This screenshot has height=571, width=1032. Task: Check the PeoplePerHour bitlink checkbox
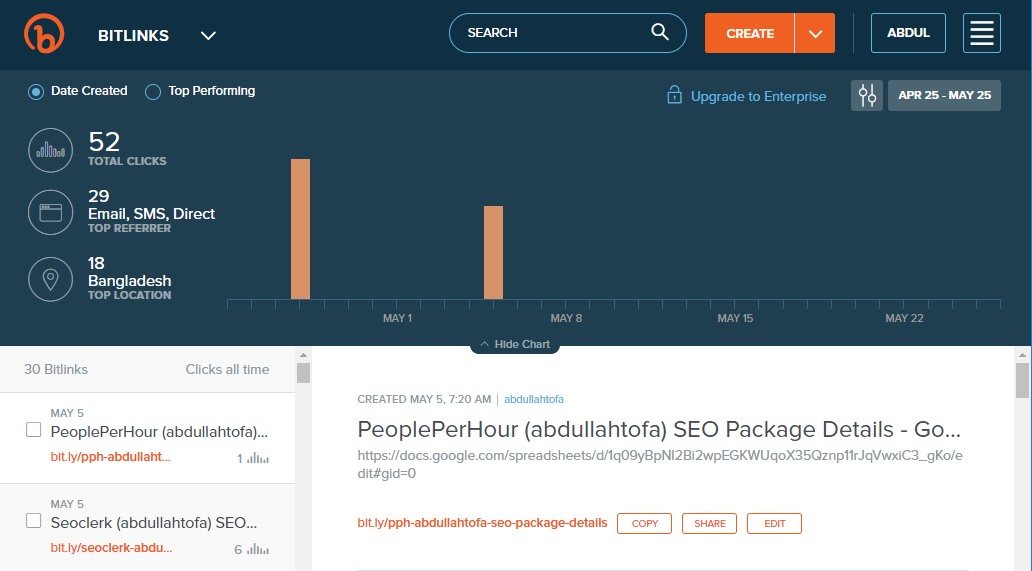34,430
